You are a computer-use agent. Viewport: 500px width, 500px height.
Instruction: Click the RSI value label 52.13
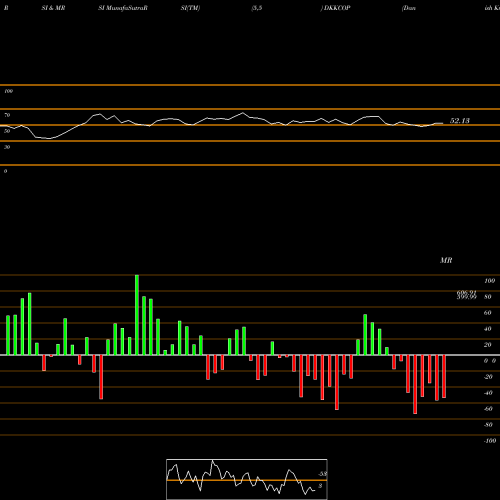click(x=460, y=121)
